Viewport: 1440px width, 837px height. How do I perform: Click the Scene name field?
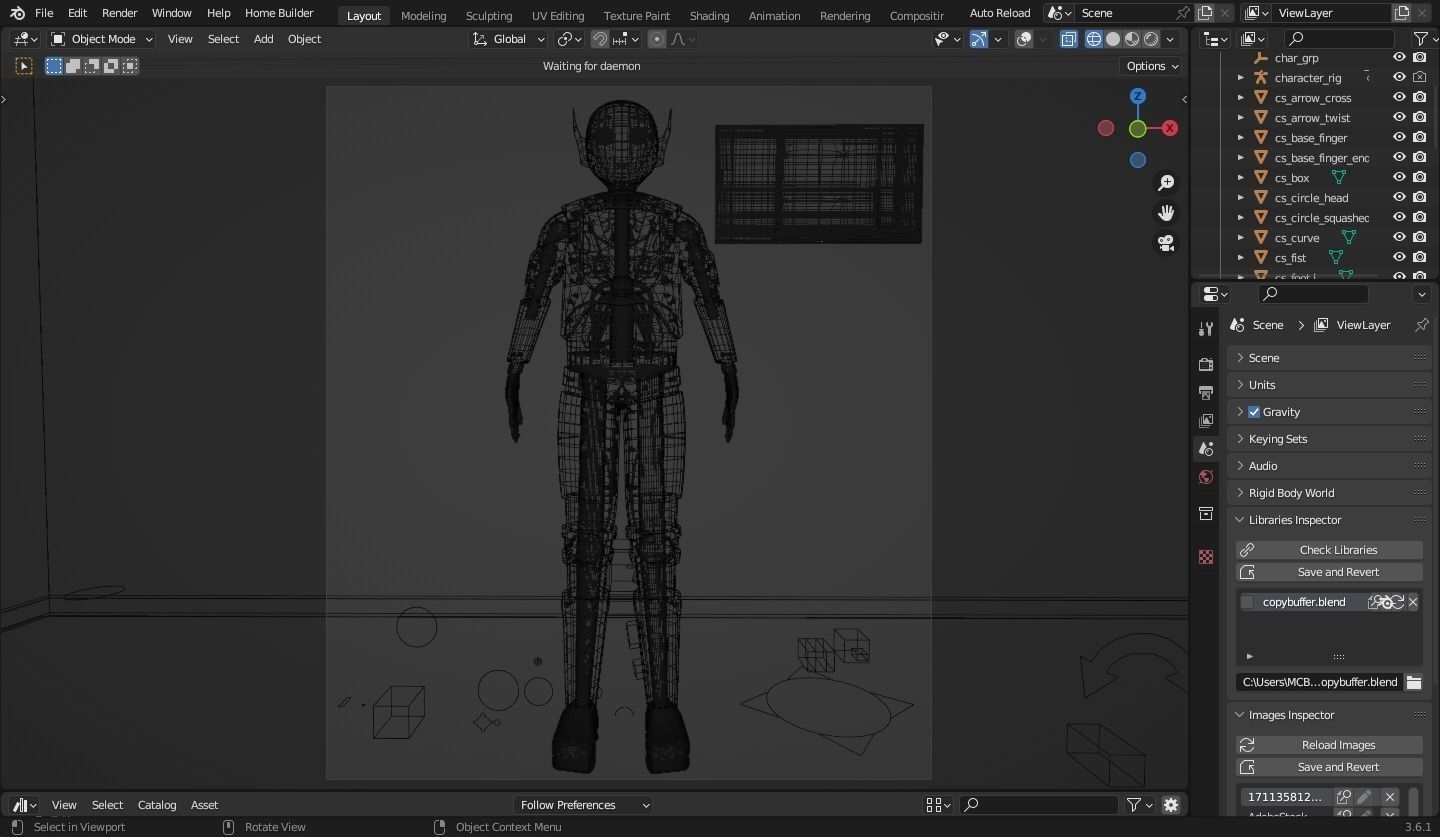point(1126,13)
